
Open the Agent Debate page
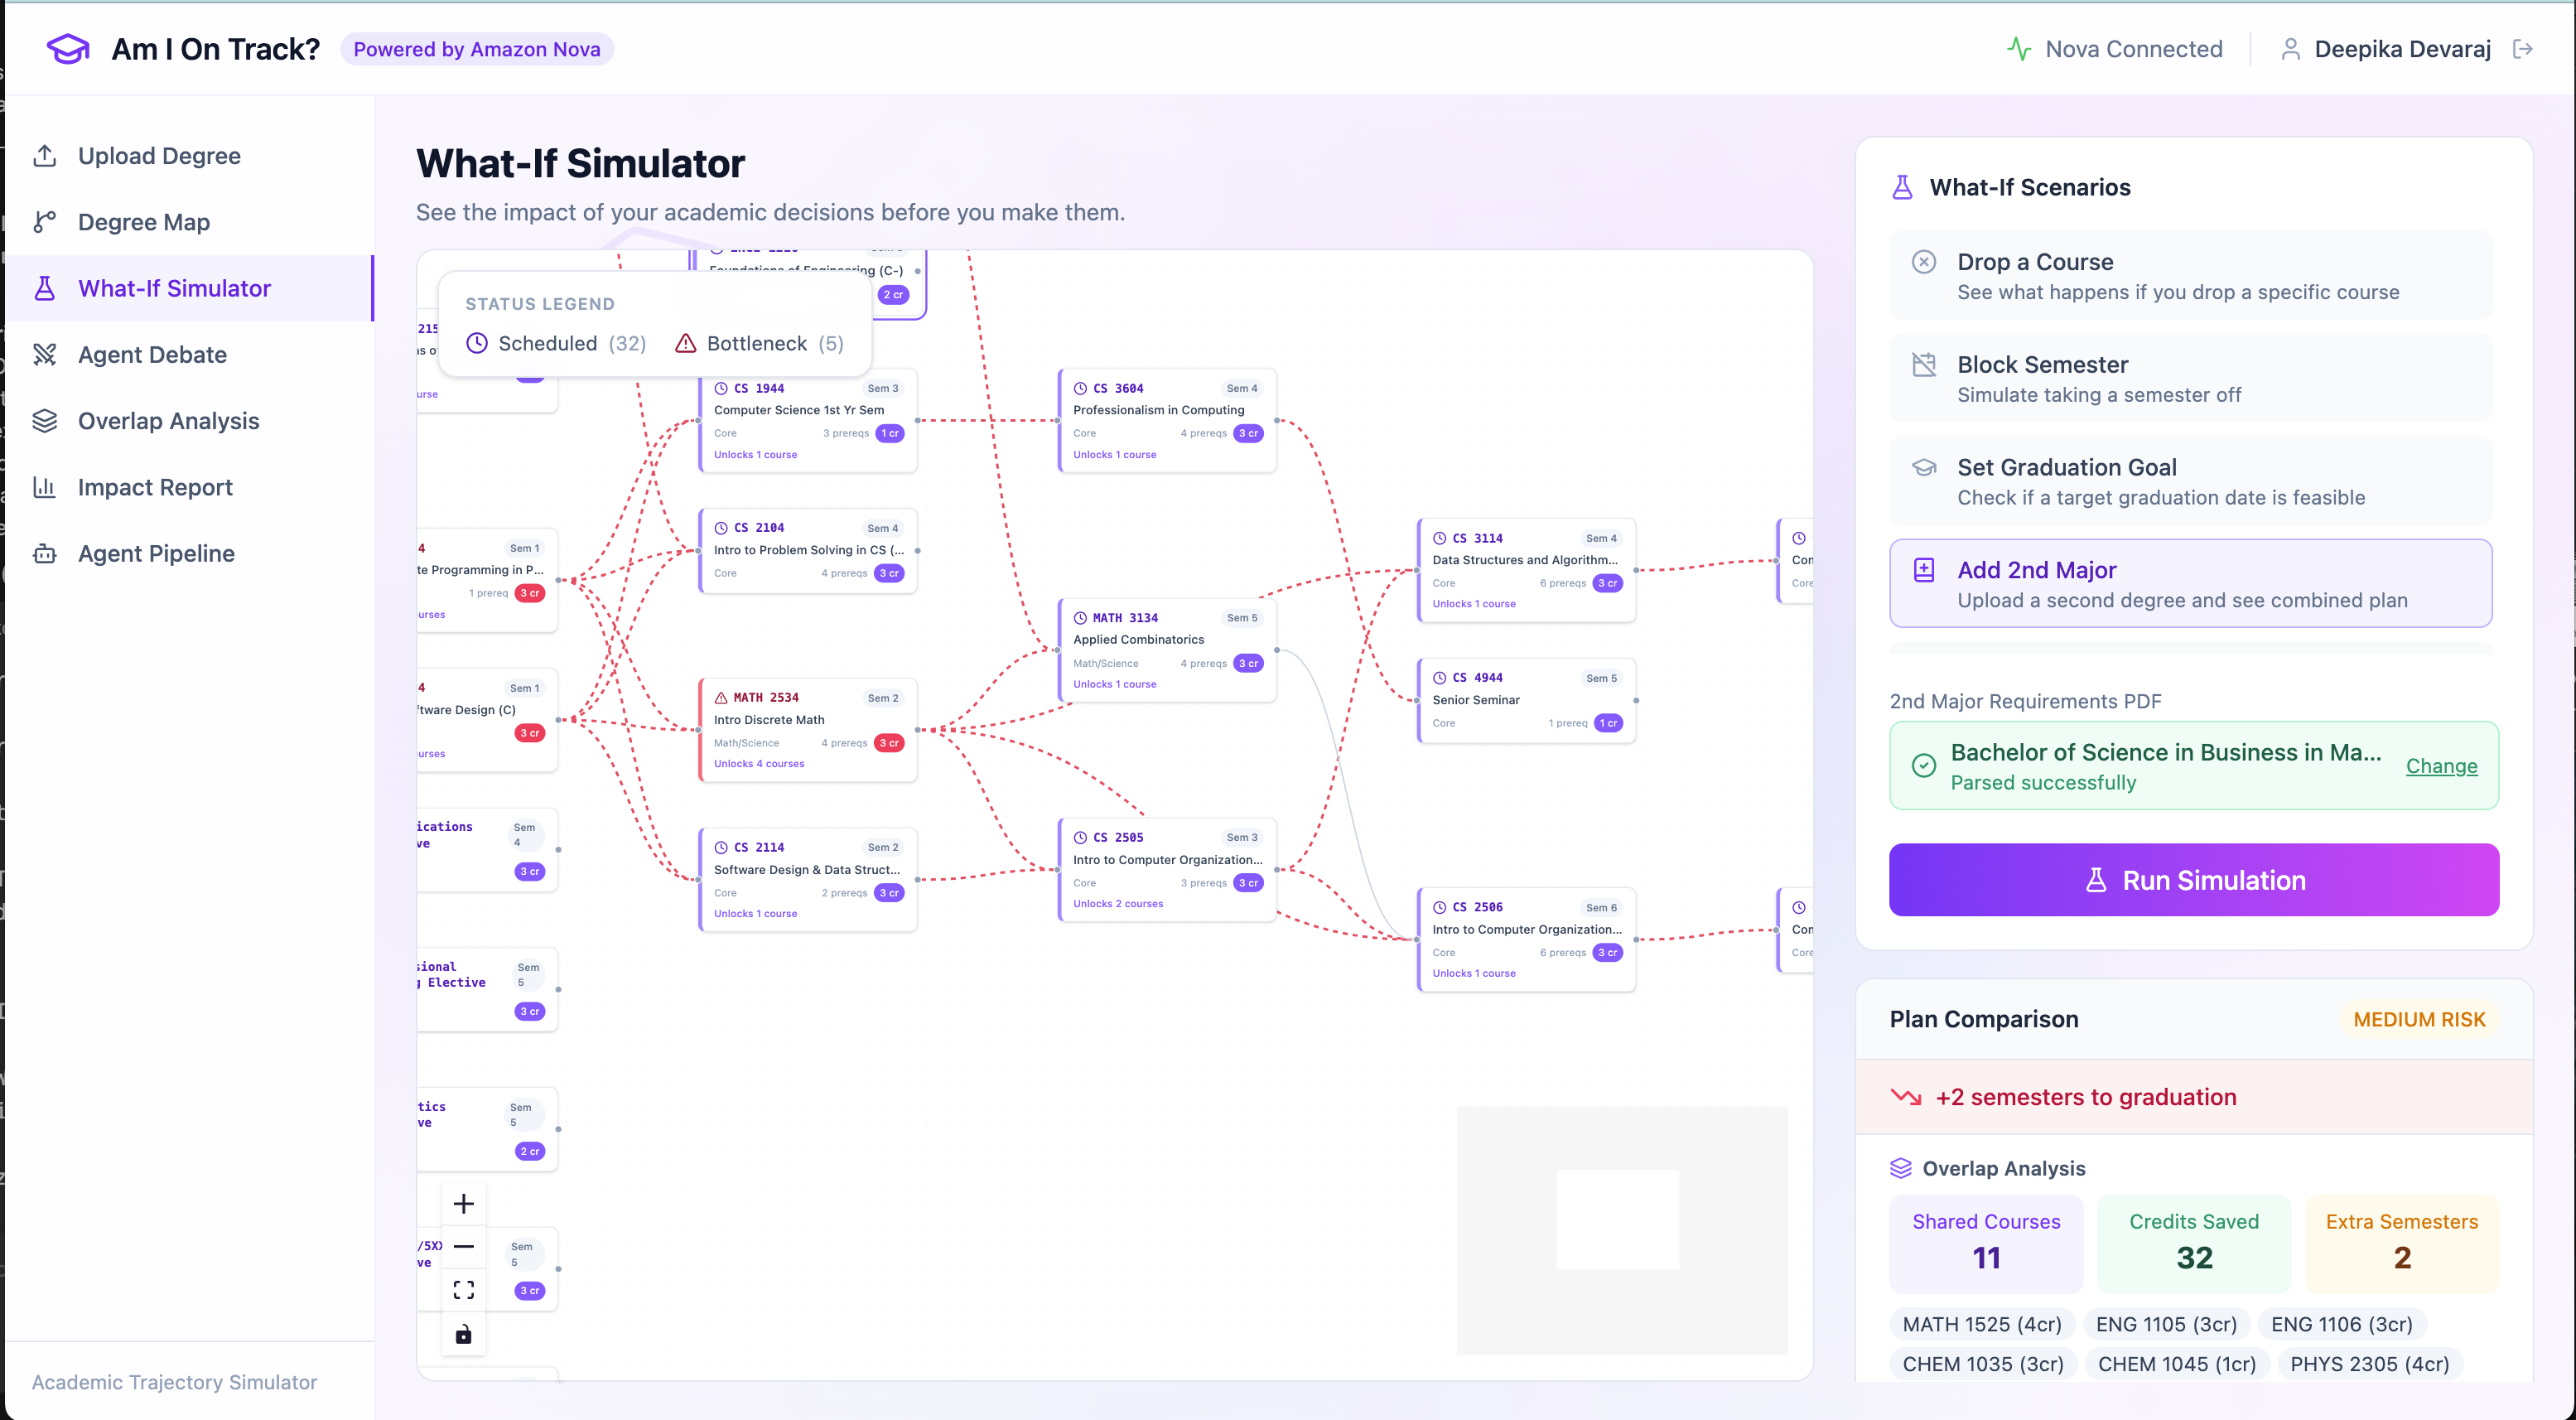coord(152,355)
